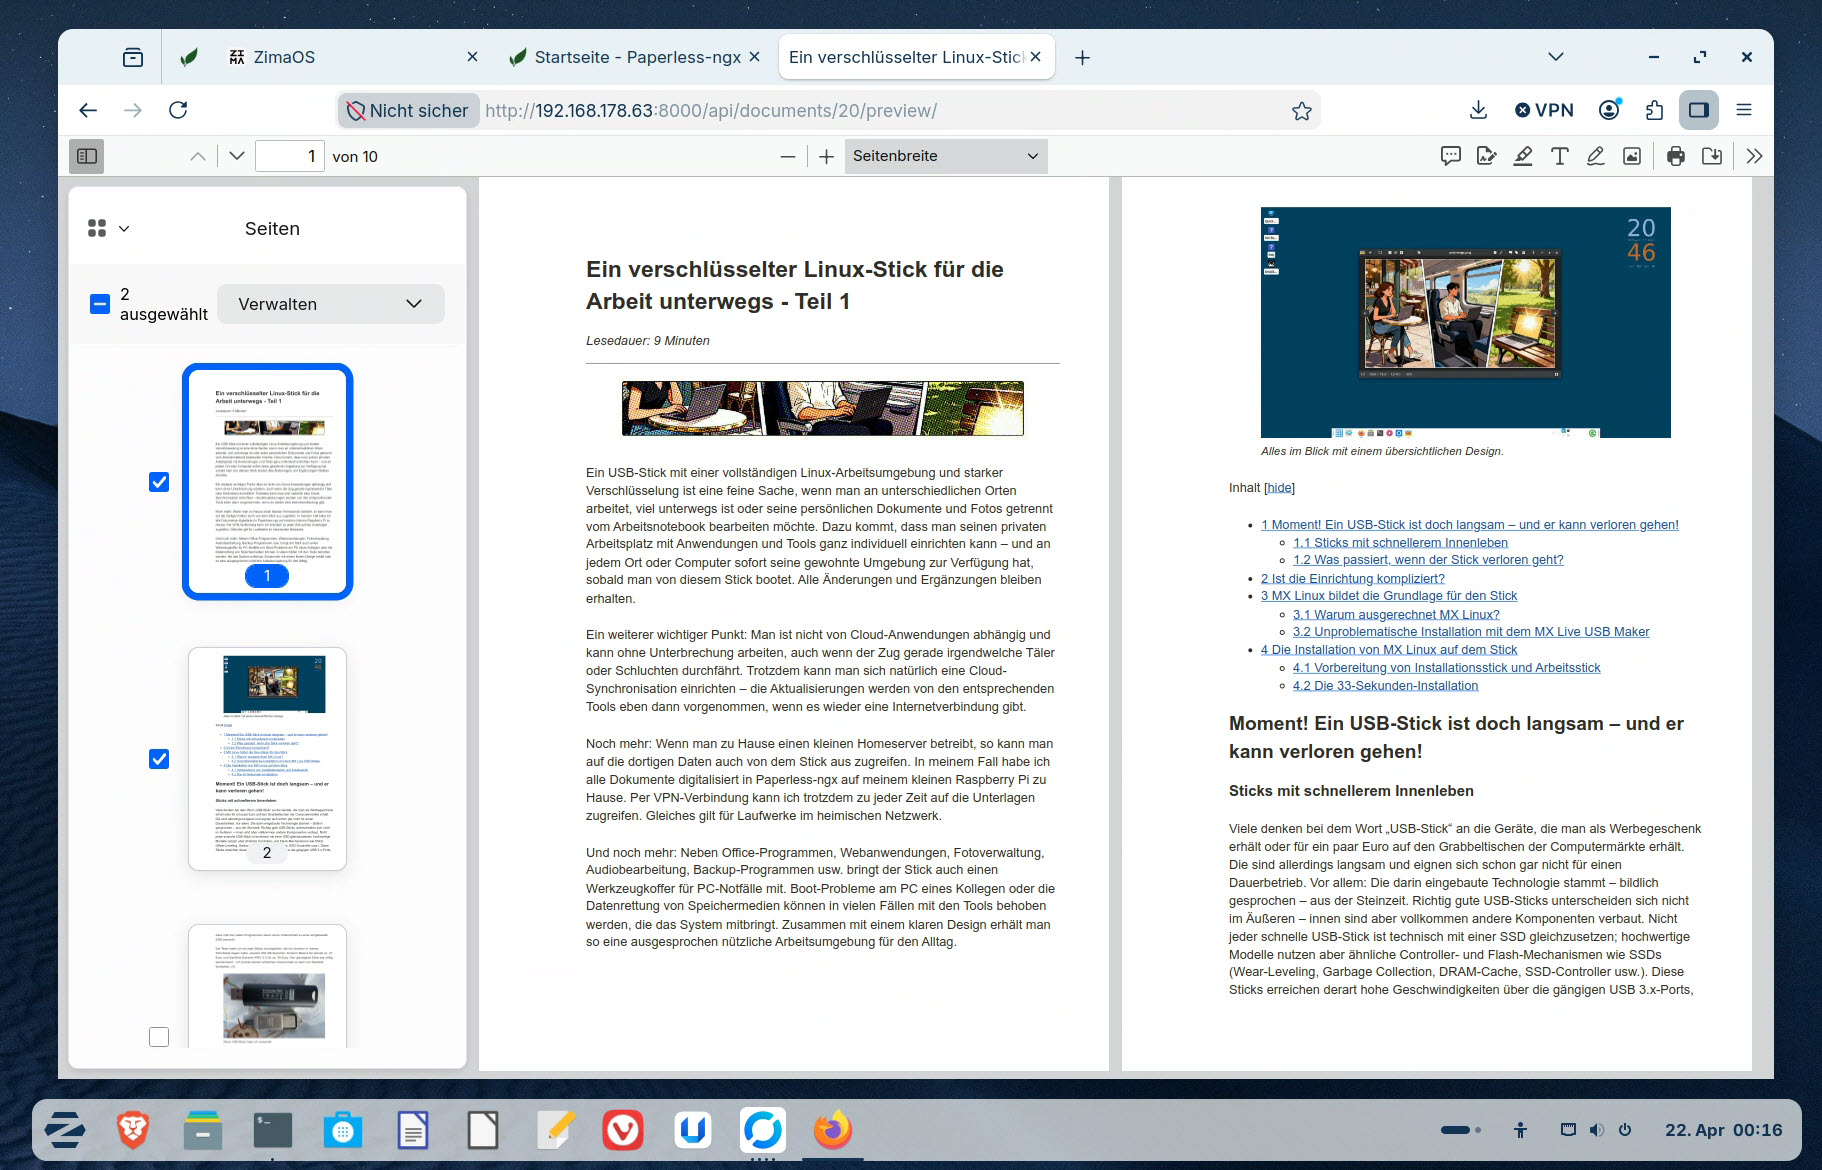
Task: Uncheck the page 1 thumbnail checkbox
Action: pos(159,482)
